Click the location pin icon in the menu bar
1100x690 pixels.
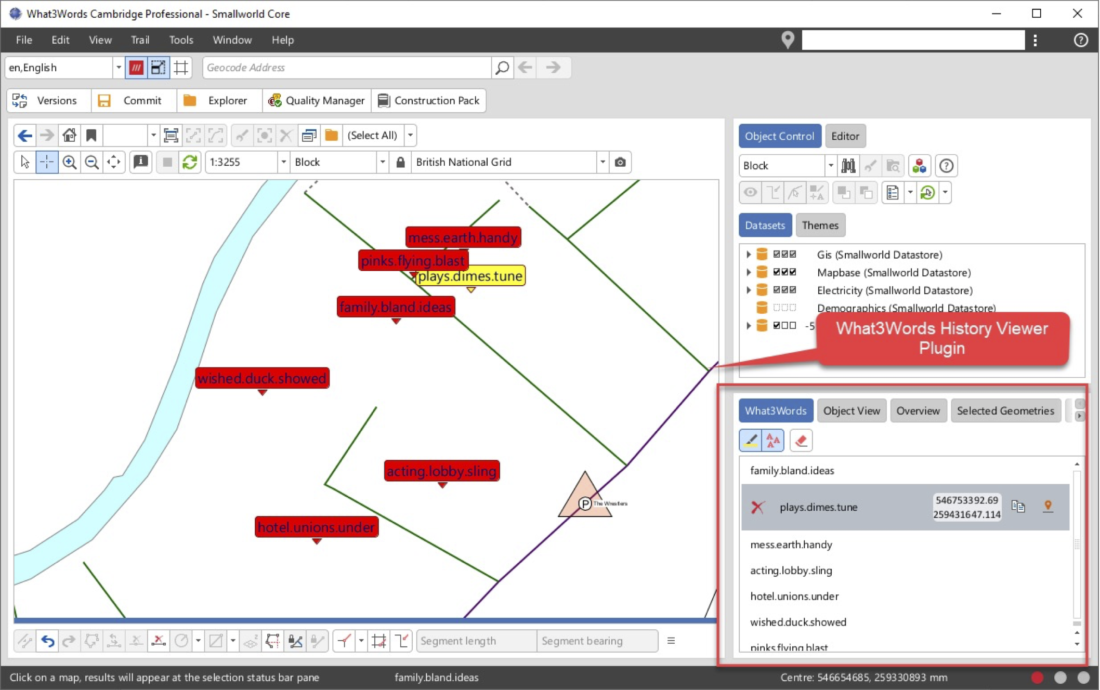[788, 40]
